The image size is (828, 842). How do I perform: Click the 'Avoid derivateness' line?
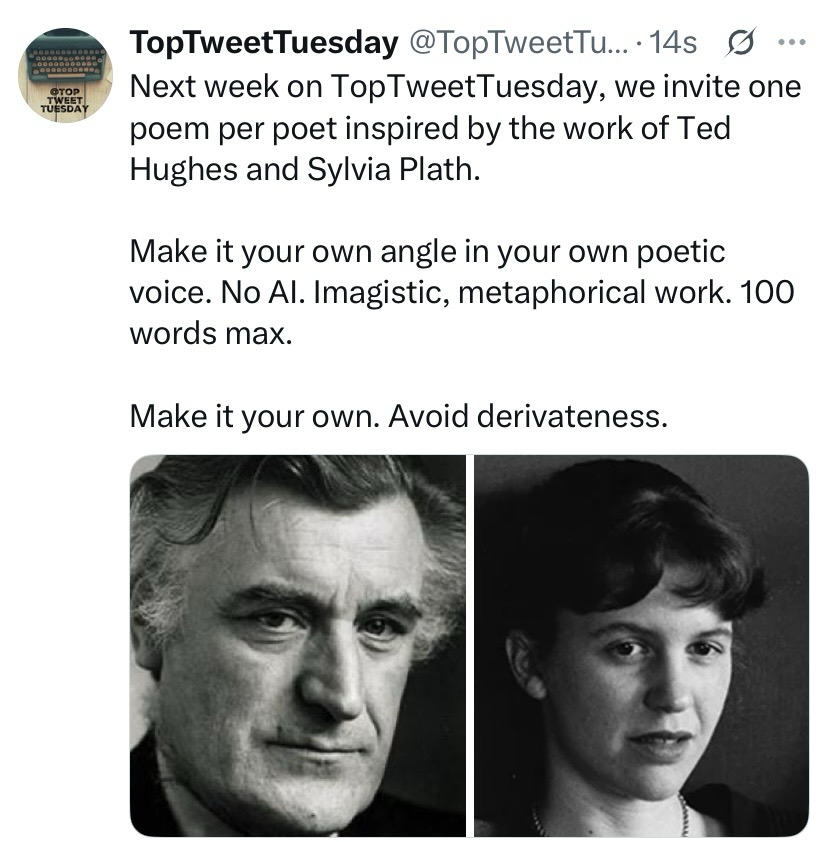click(x=526, y=414)
